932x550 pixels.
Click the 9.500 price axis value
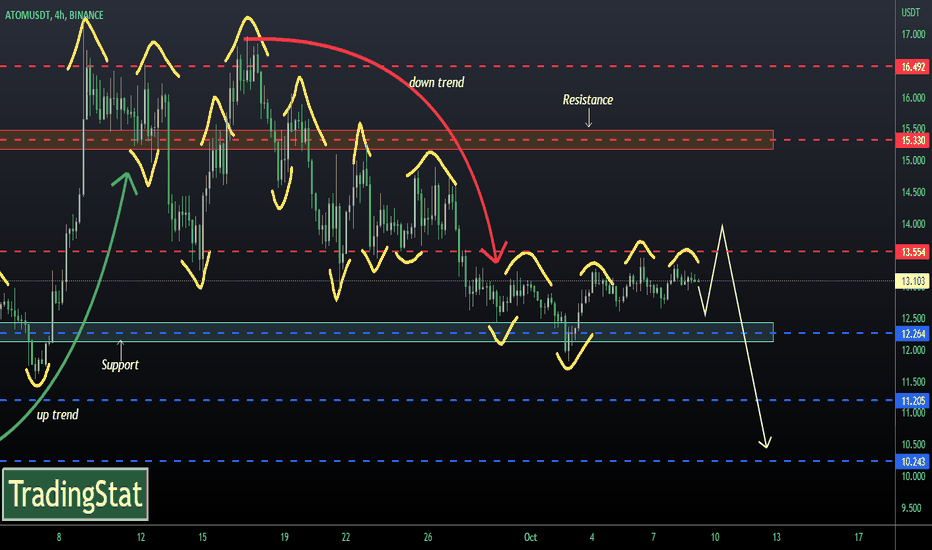[913, 508]
